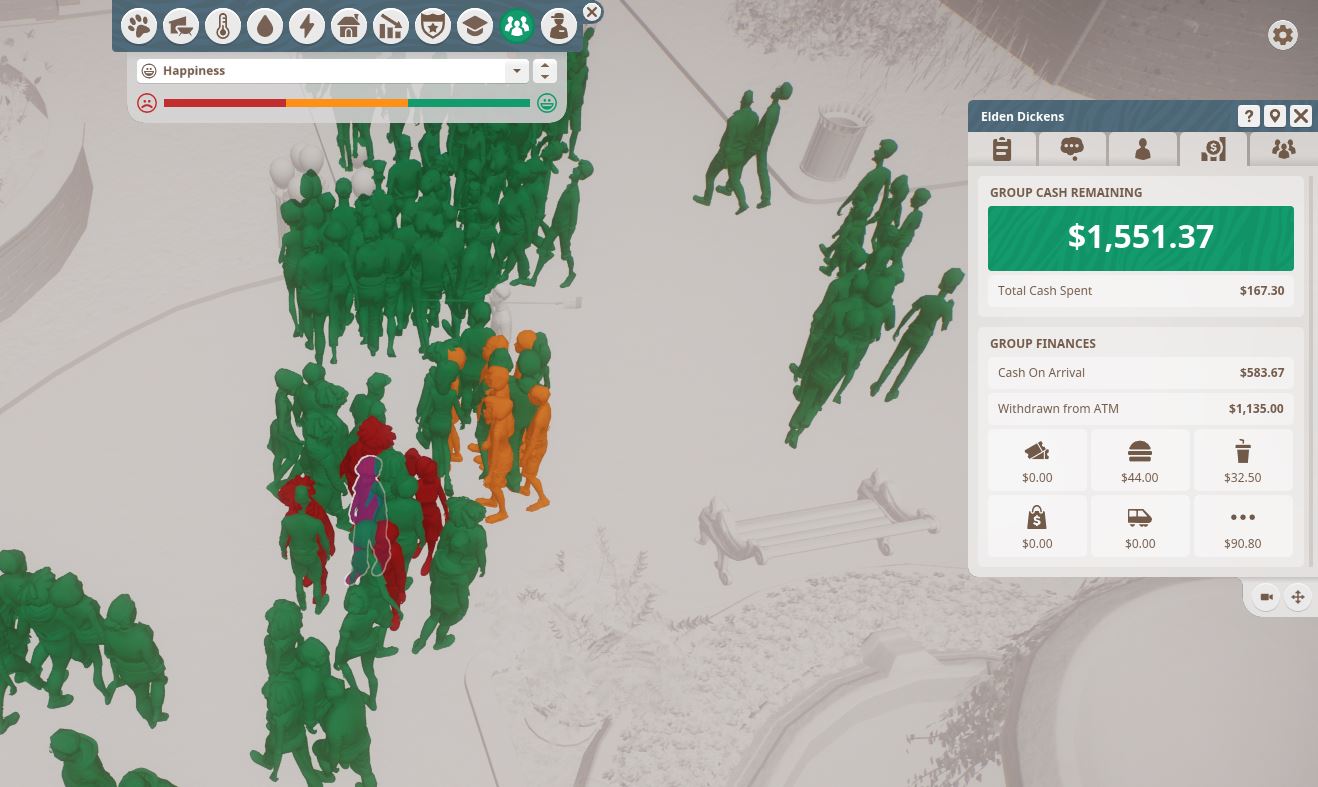Click the GROUP FINANCES heading
The width and height of the screenshot is (1318, 787).
pyautogui.click(x=1043, y=343)
